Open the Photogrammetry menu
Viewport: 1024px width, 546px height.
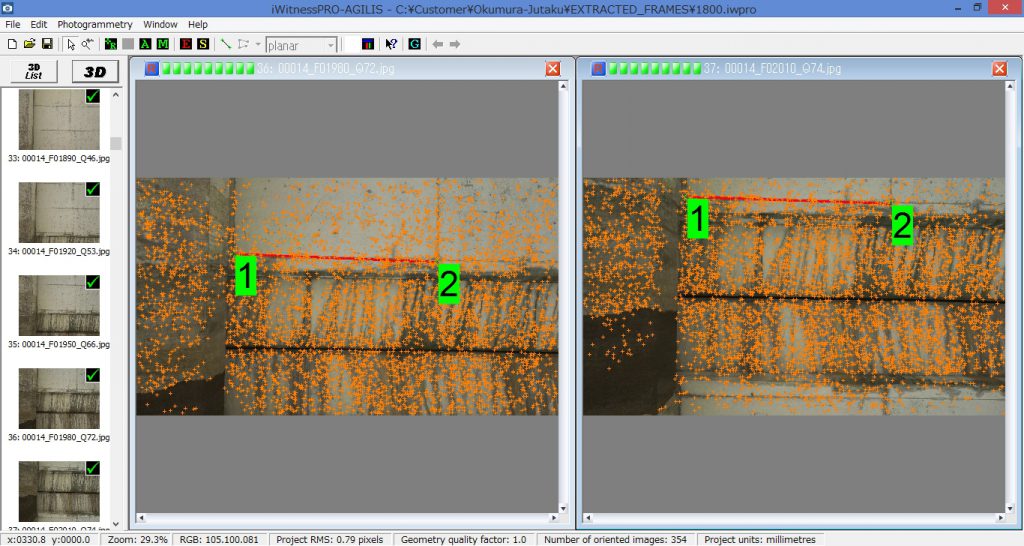(x=95, y=24)
